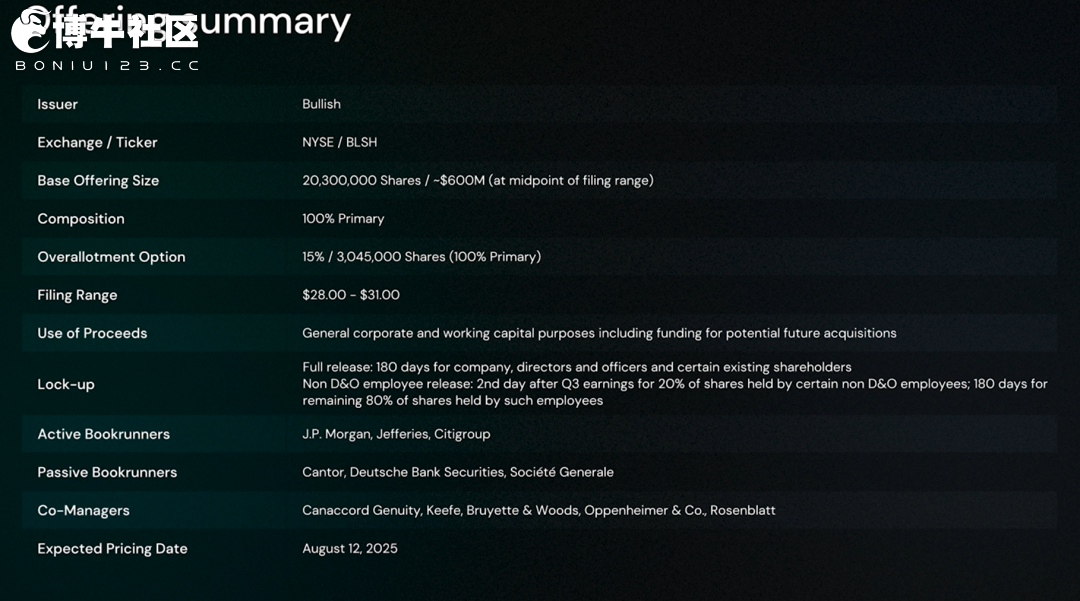The image size is (1080, 601).
Task: Select the Issuer row label
Action: pyautogui.click(x=57, y=104)
